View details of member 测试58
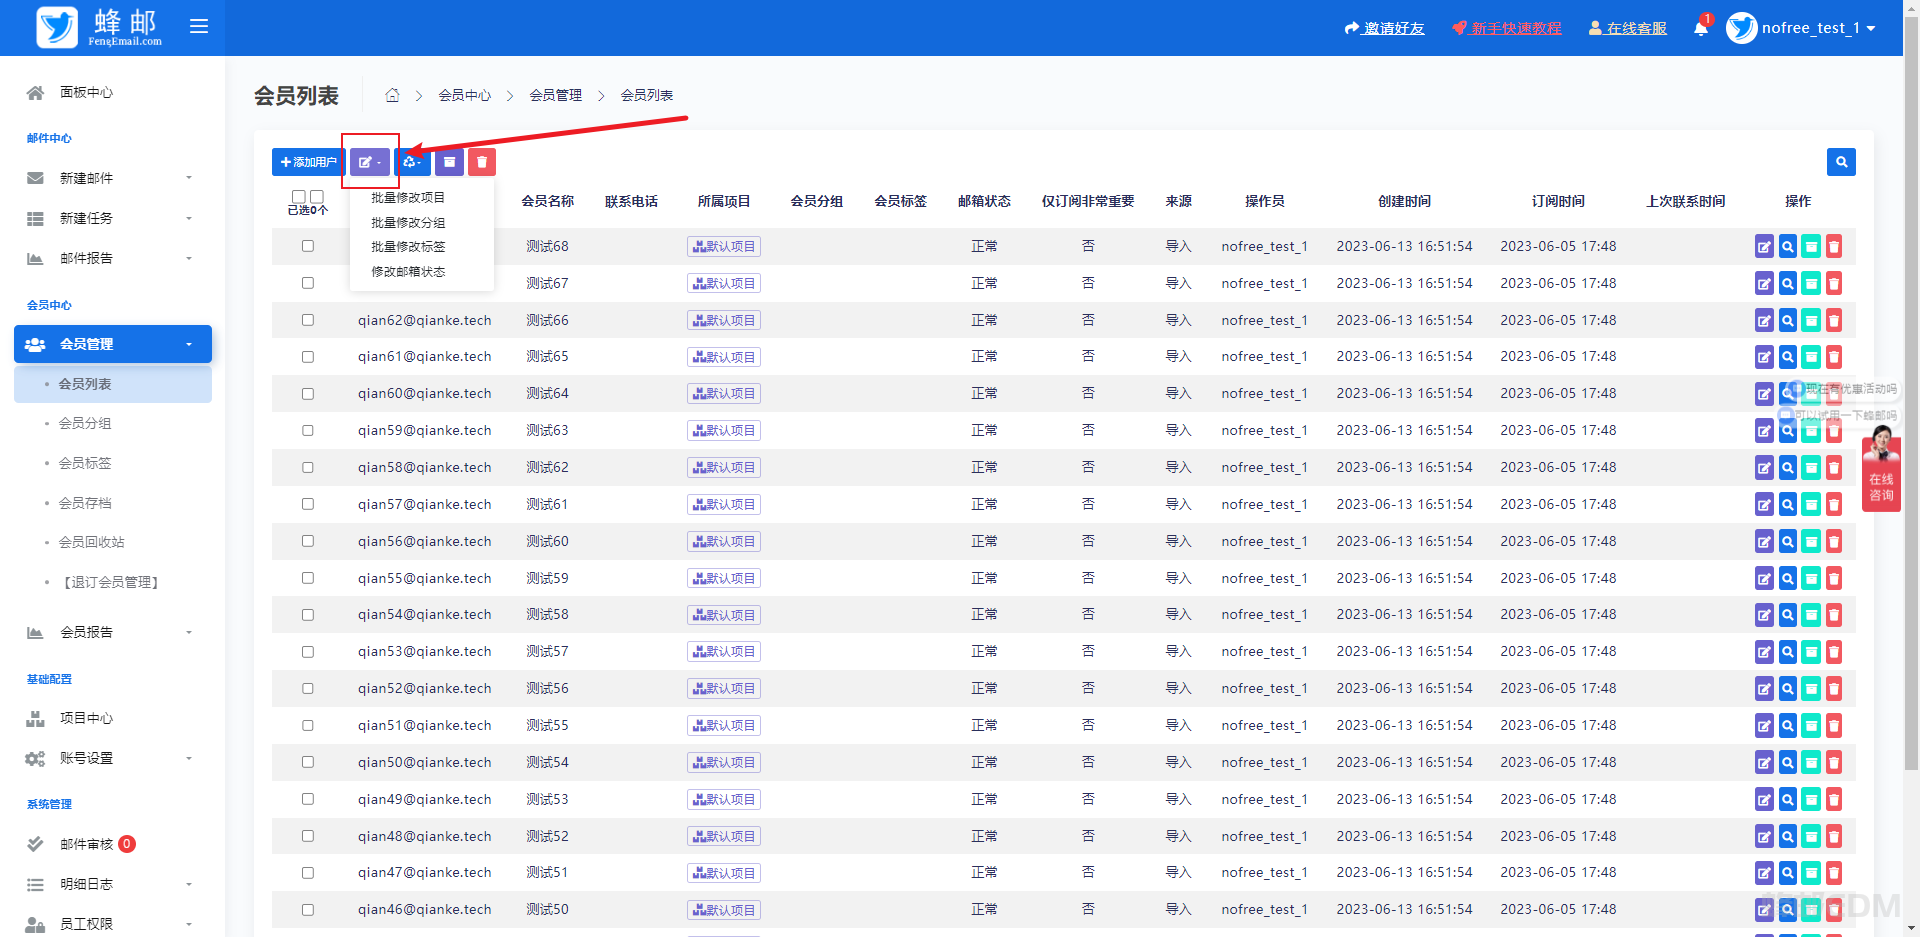Viewport: 1920px width, 937px height. 1787,615
